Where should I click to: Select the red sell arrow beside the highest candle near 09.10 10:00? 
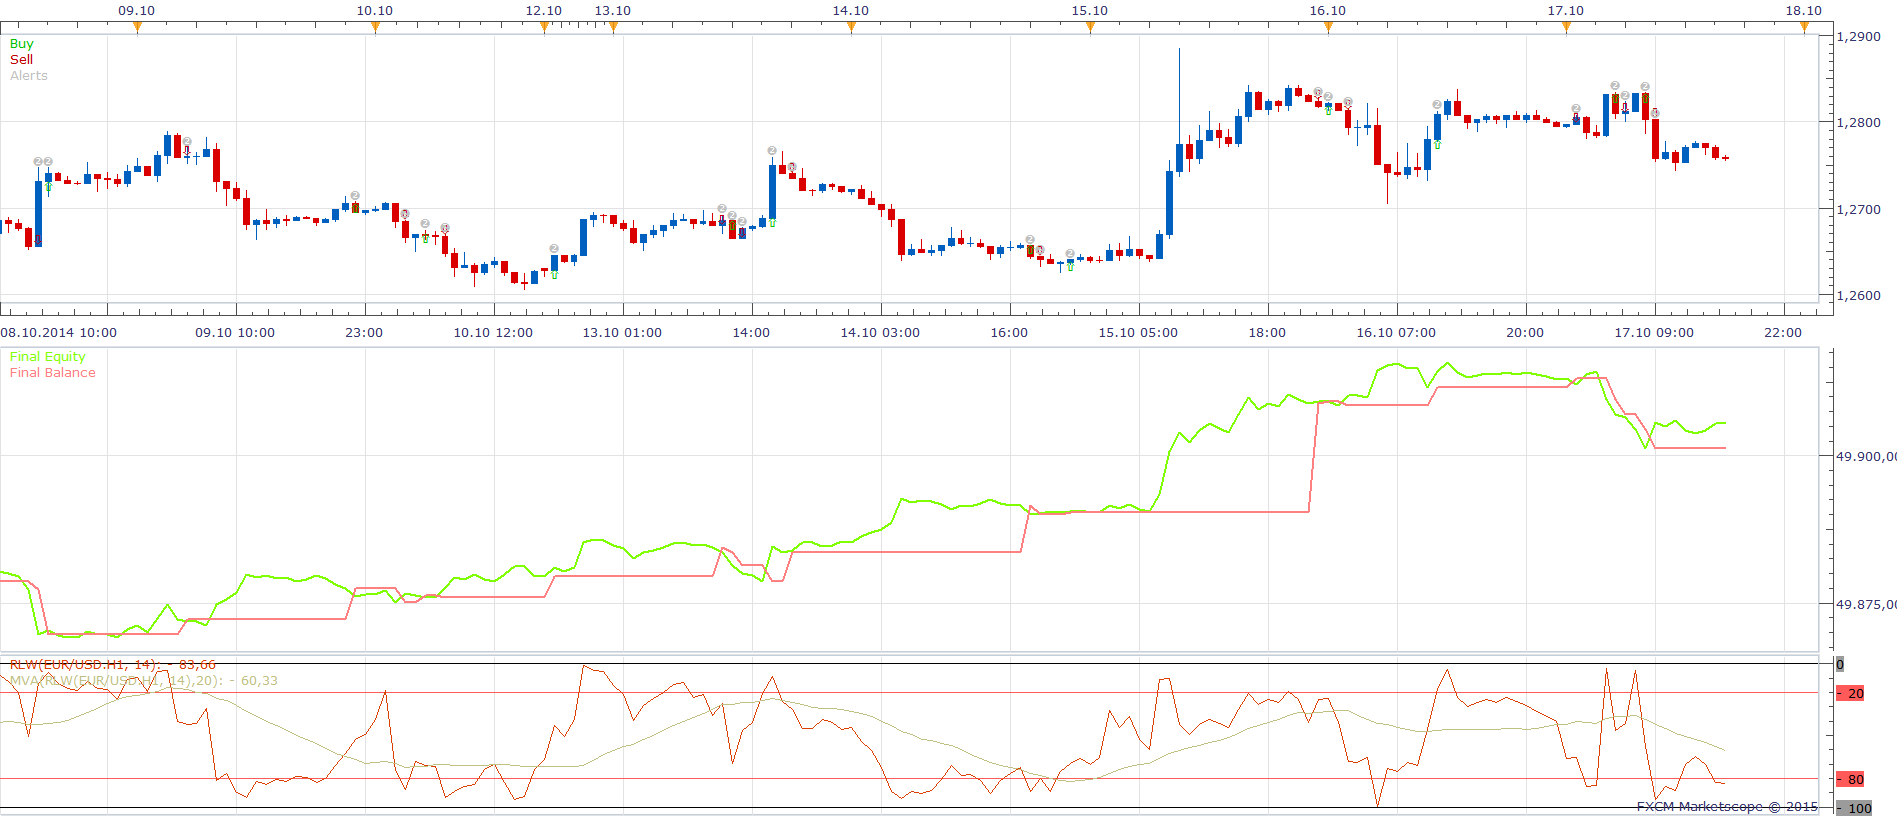pyautogui.click(x=187, y=152)
